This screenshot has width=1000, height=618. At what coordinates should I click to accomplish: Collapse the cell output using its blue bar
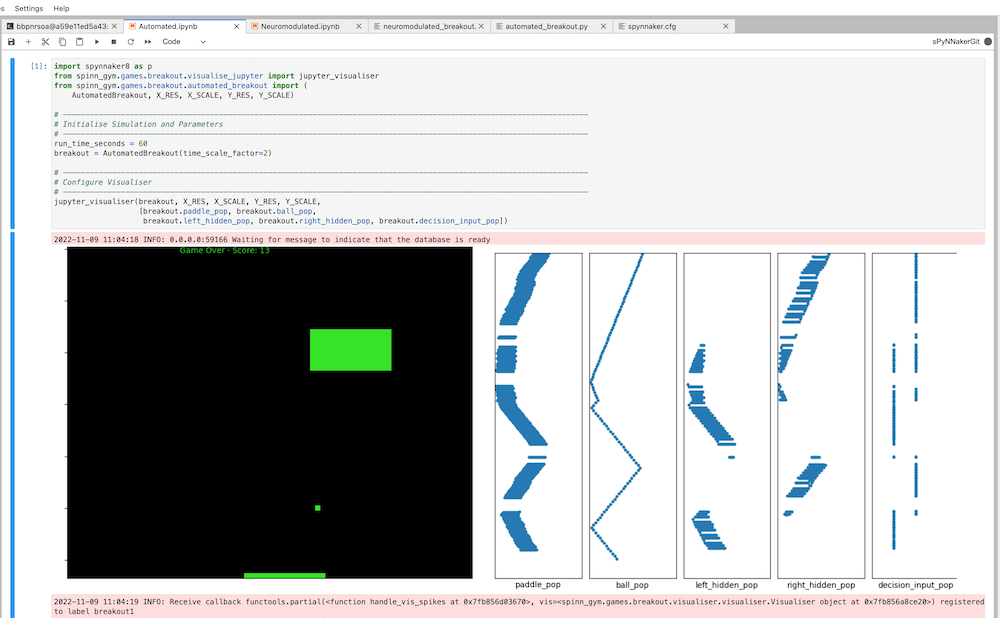(x=12, y=425)
